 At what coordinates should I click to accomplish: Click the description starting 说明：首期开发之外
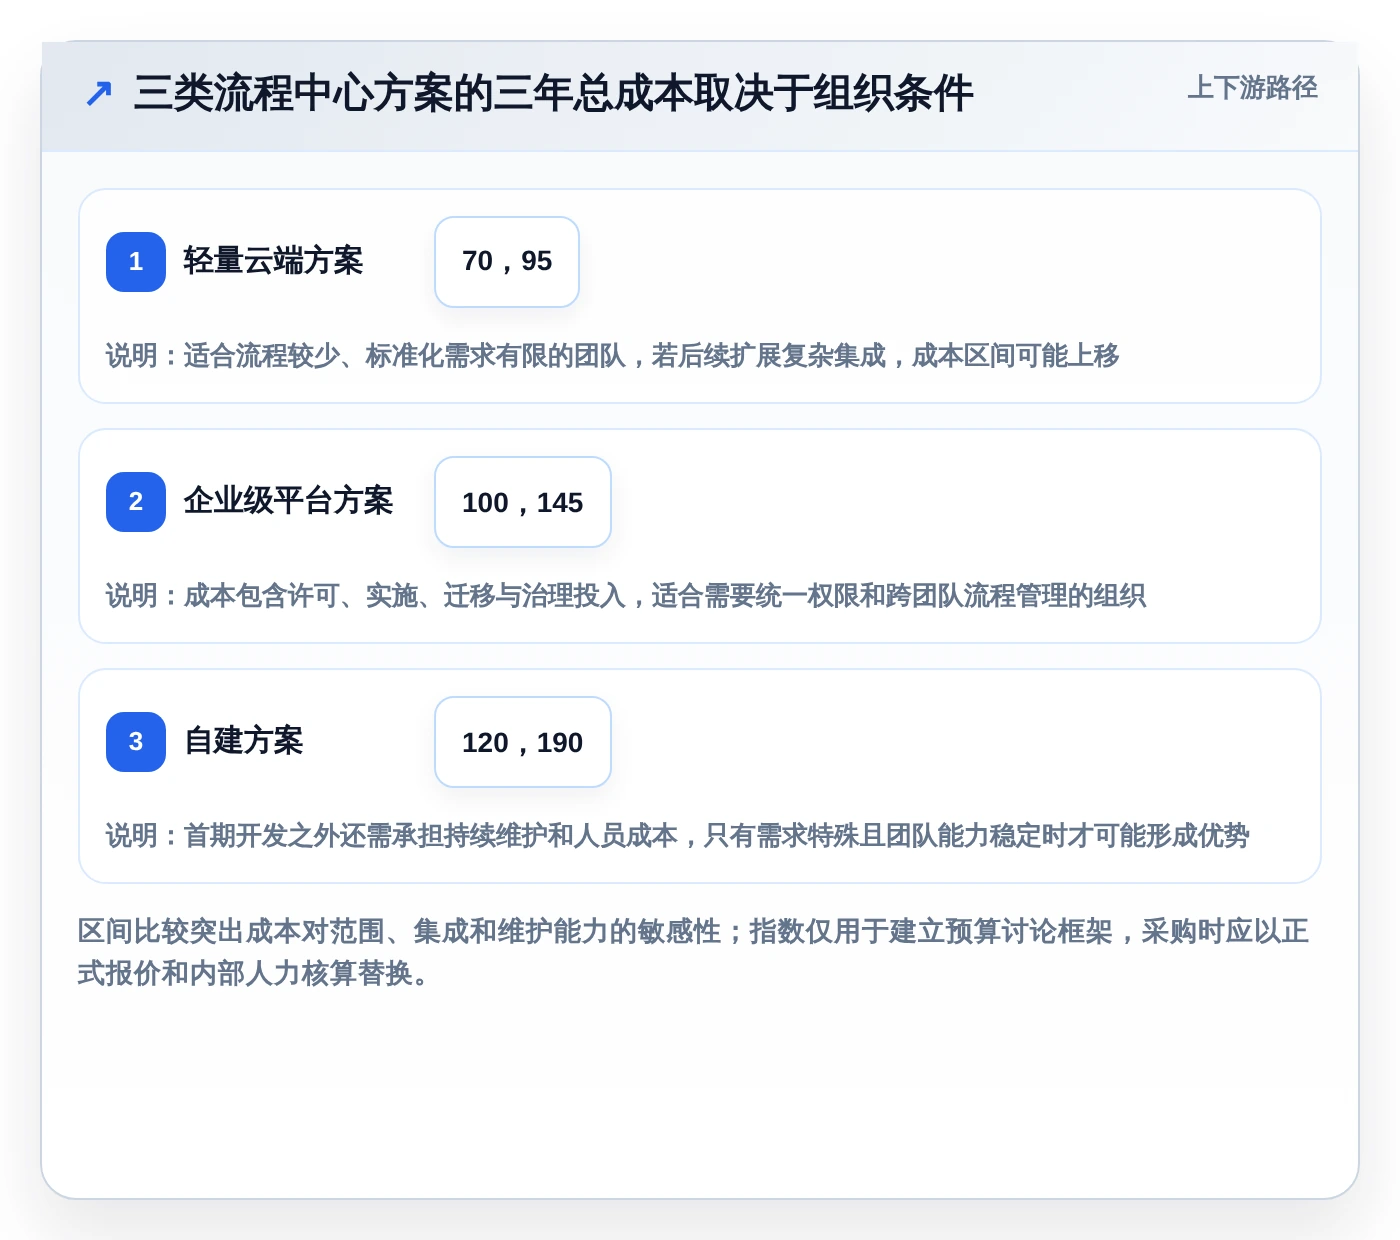coord(677,836)
